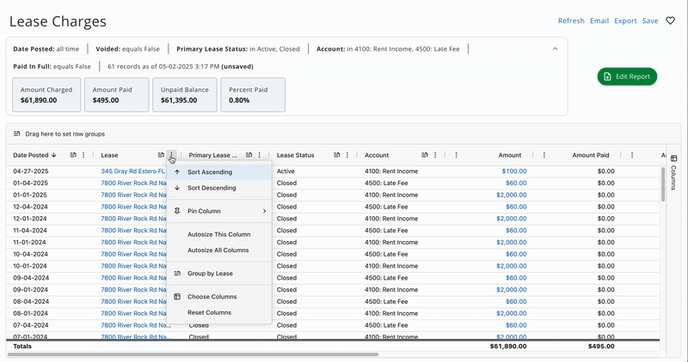688x362 pixels.
Task: Click the horizontal table scrollbar
Action: (193, 354)
